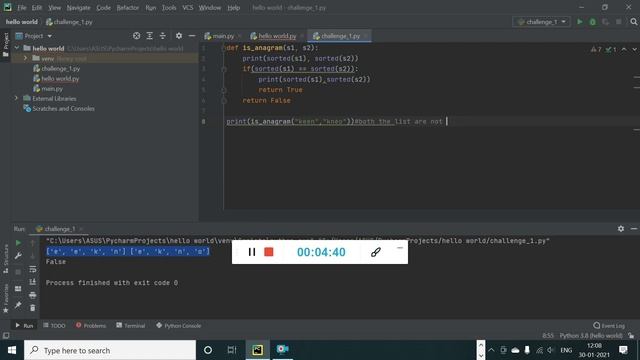The height and width of the screenshot is (360, 640).
Task: Start debugging with the green bug icon
Action: coord(593,22)
